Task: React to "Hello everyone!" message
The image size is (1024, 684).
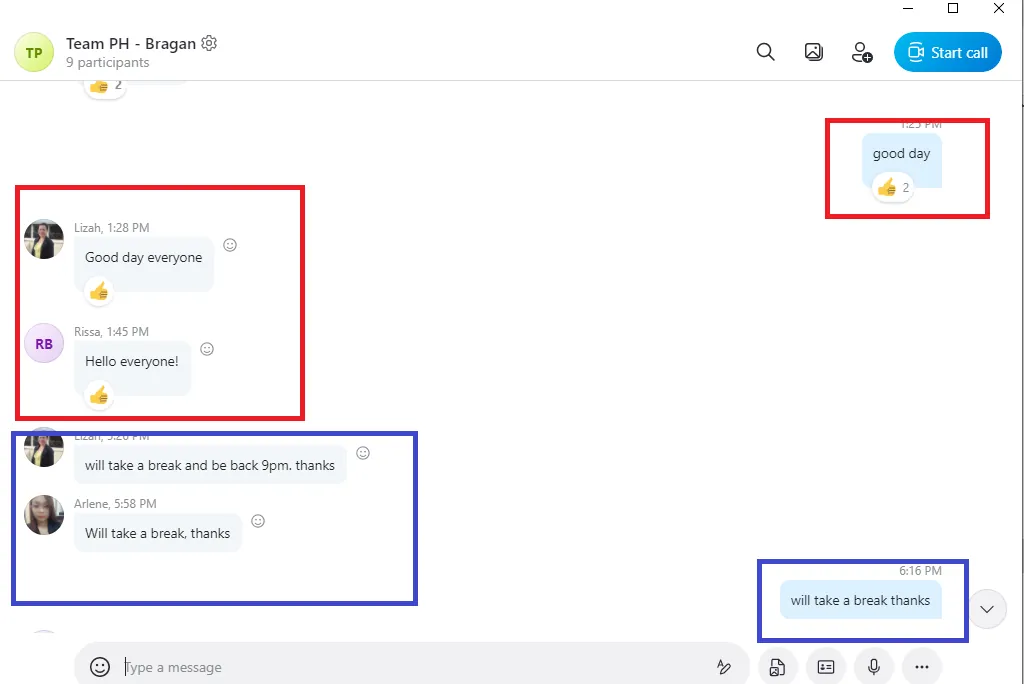Action: [x=207, y=349]
